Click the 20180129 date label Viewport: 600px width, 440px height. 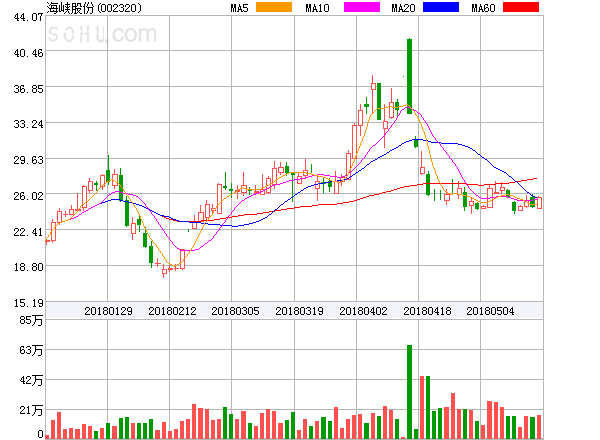pos(108,311)
